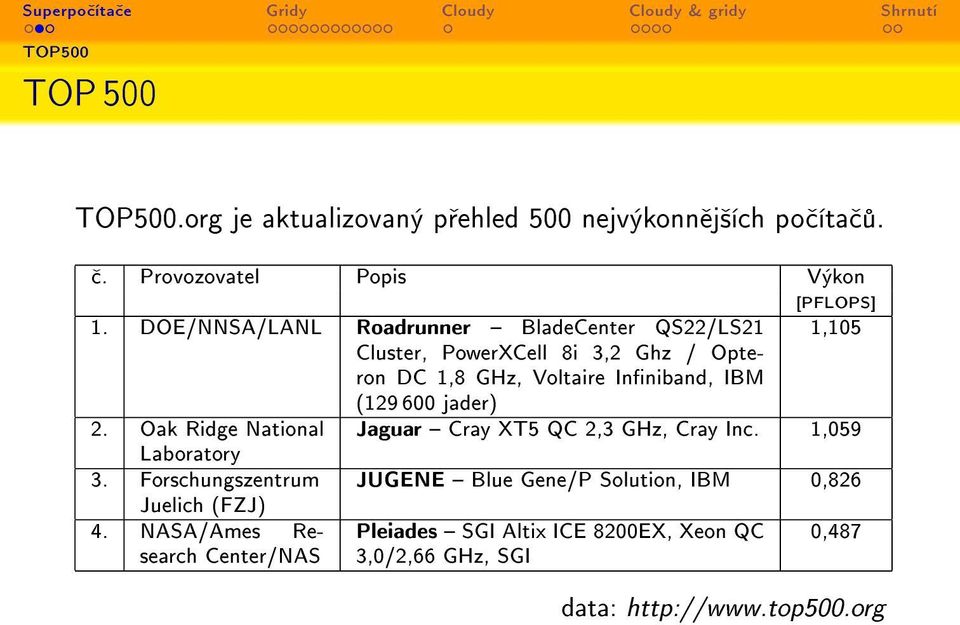Select first slide dot under Shrnutí
Viewport: 960px width, 625px height.
[887, 29]
